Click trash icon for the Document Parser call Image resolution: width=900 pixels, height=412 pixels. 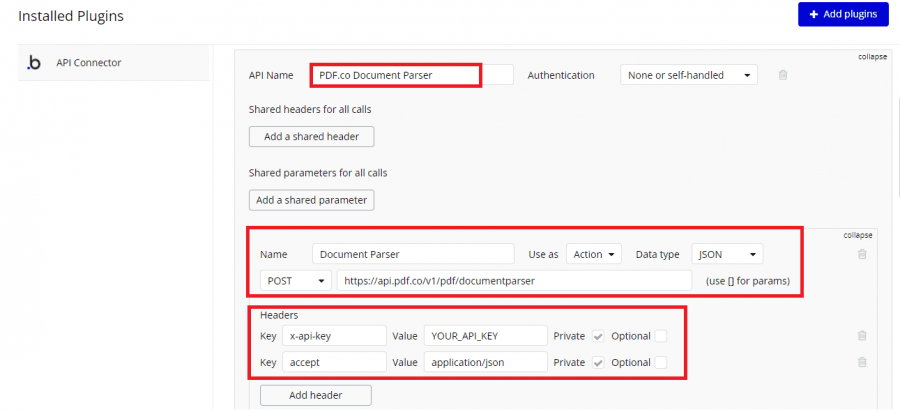[862, 254]
